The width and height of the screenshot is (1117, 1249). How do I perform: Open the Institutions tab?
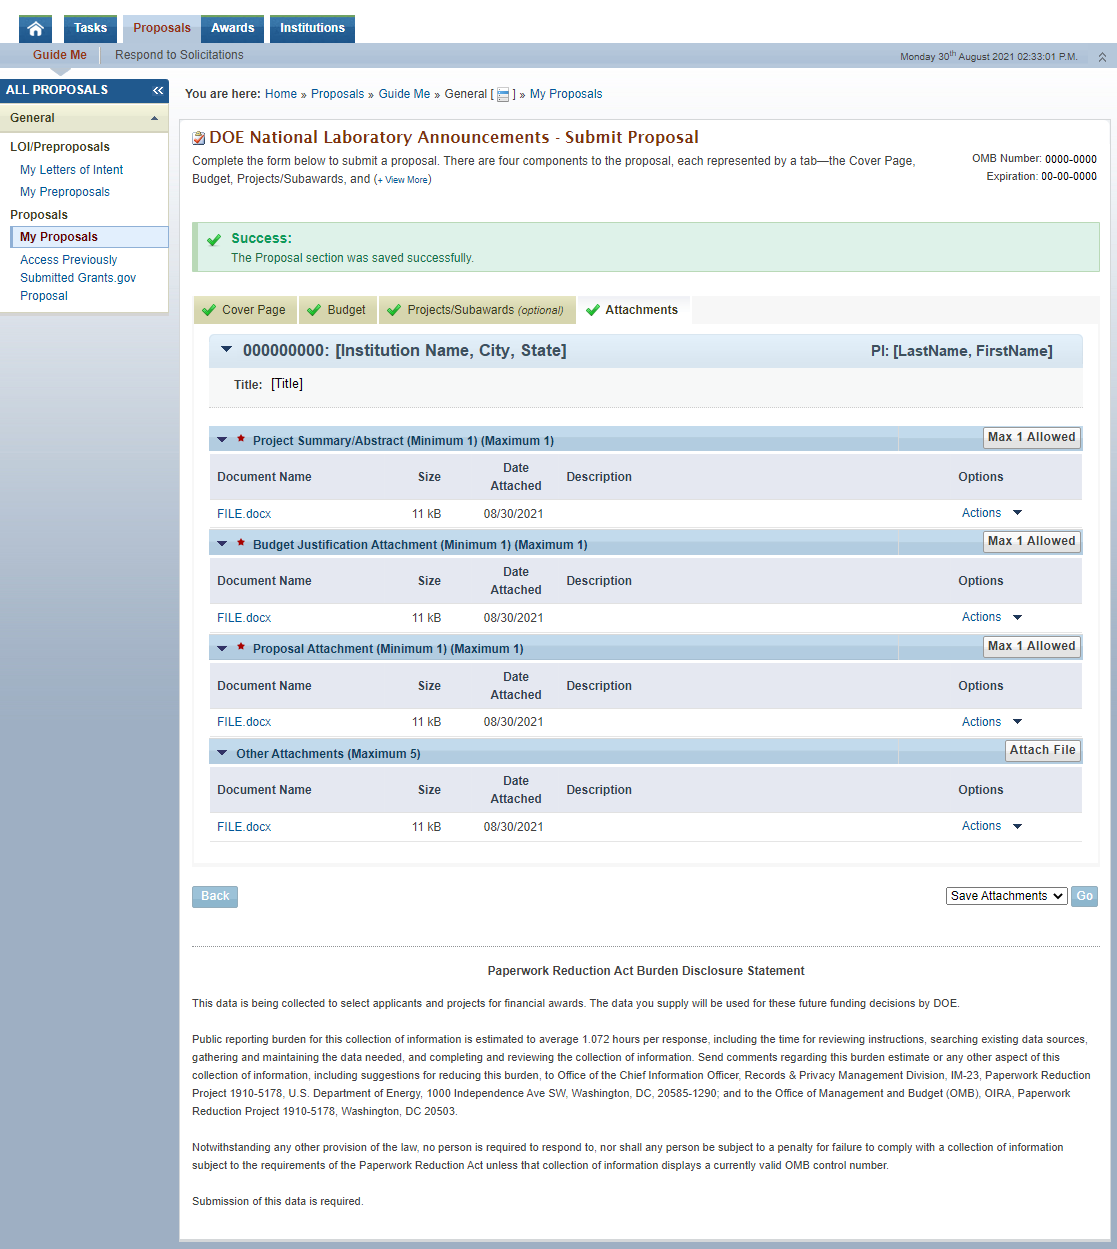coord(312,29)
